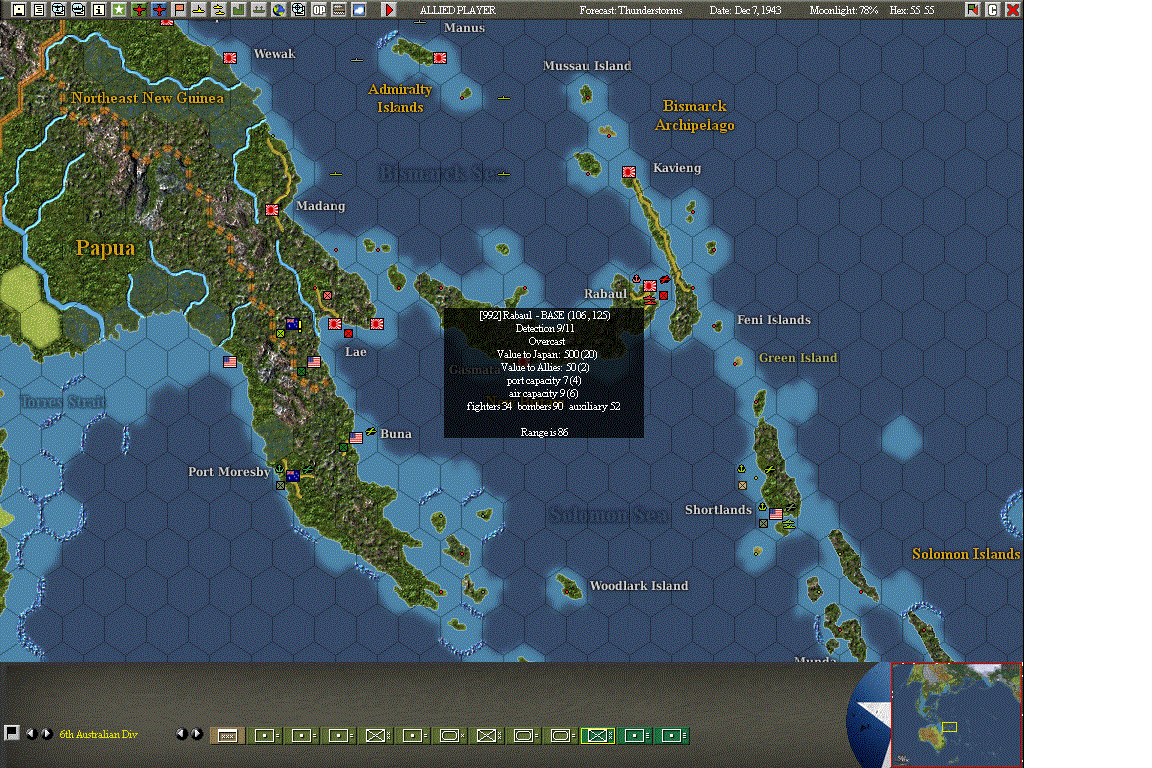Go to previous unit before 6th Australian Div
The height and width of the screenshot is (768, 1152).
coord(32,733)
